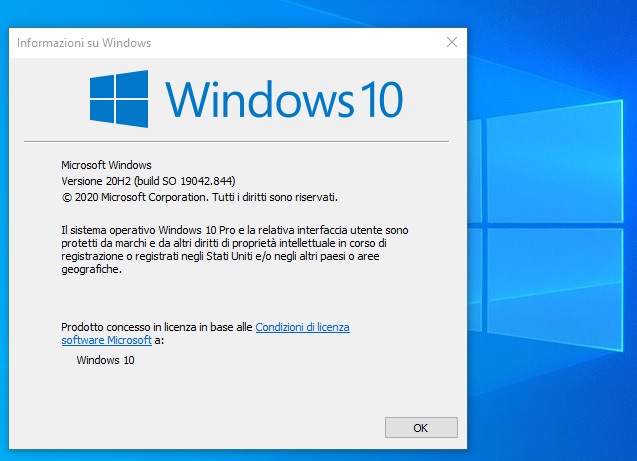This screenshot has width=637, height=461.
Task: Click the 'Il sistema operativo Windows 10 Pro' paragraph
Action: pos(235,249)
